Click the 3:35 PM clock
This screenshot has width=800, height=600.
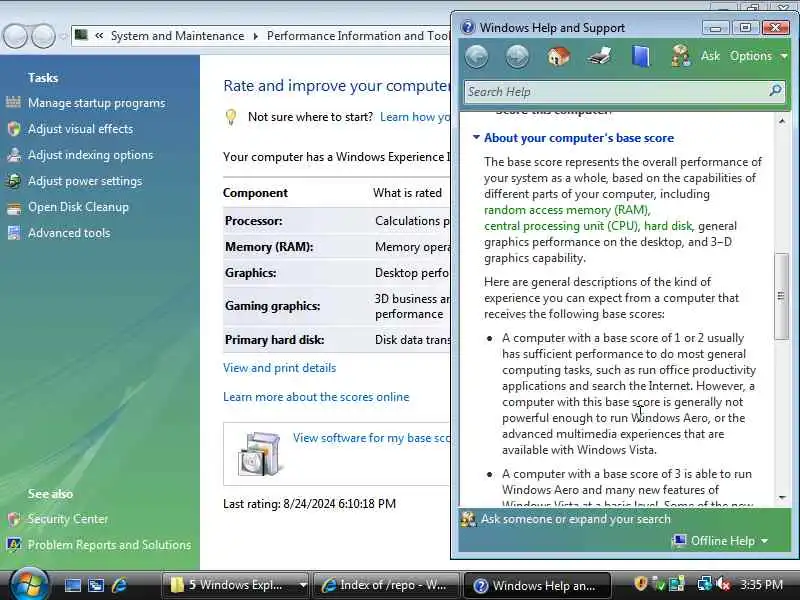click(761, 585)
